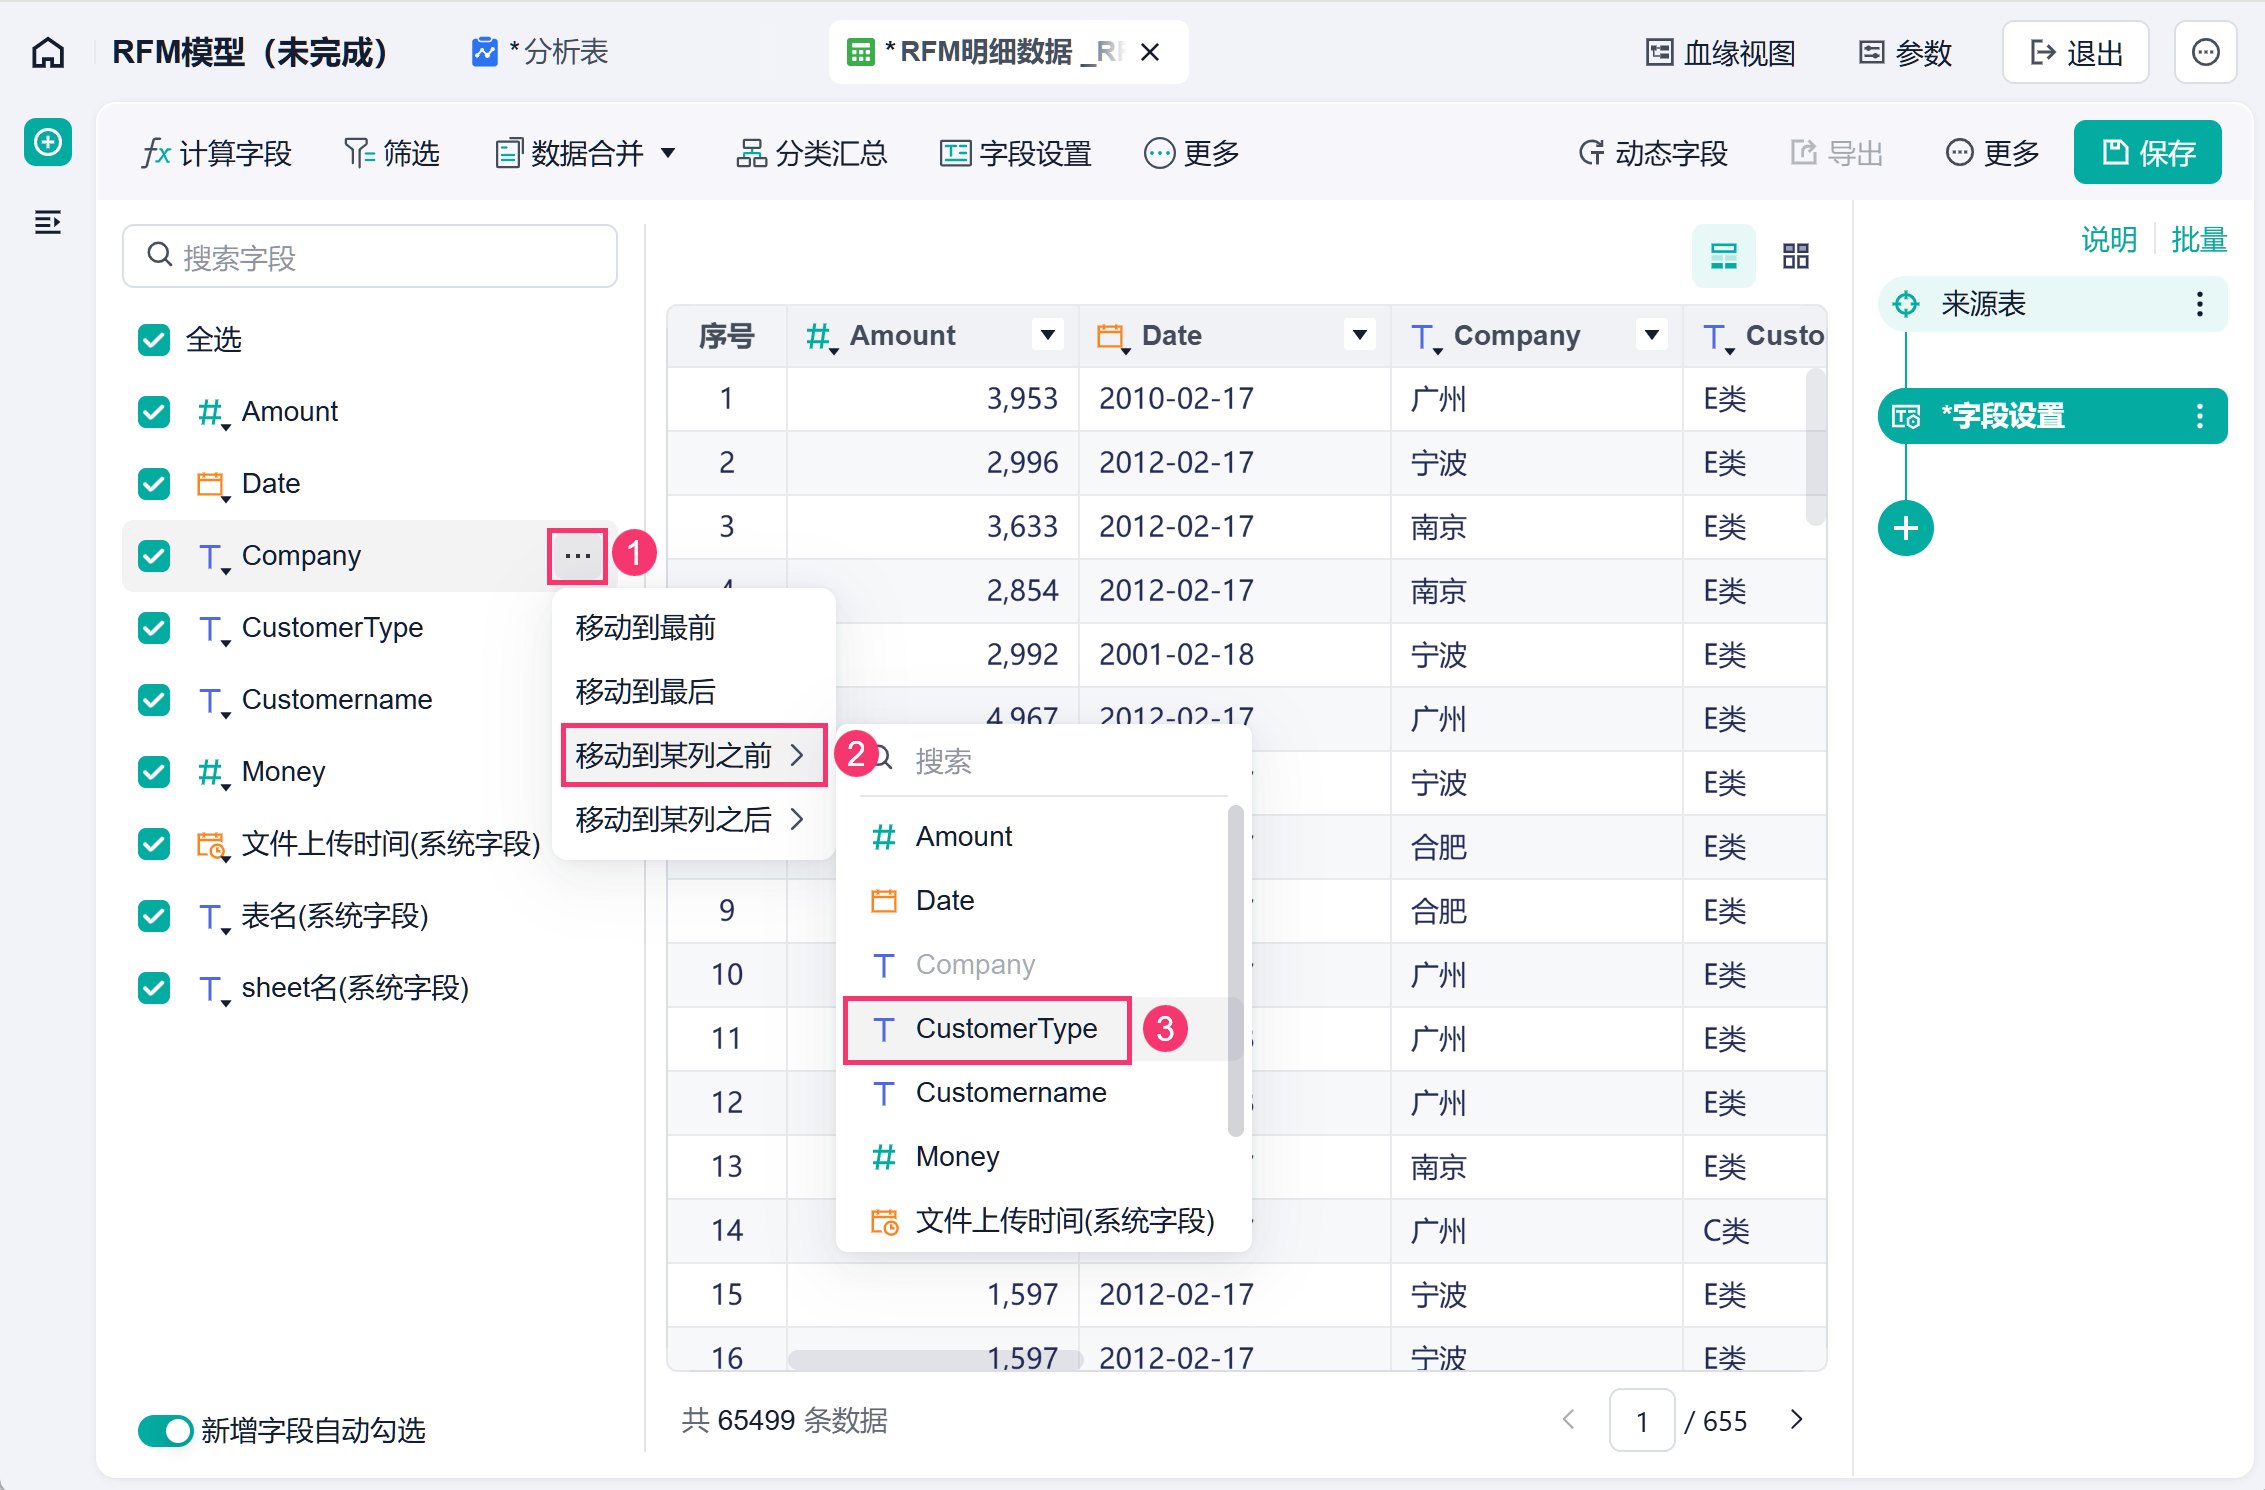The image size is (2265, 1490).
Task: Toggle off 新增字段自动勾选 switch
Action: [x=165, y=1430]
